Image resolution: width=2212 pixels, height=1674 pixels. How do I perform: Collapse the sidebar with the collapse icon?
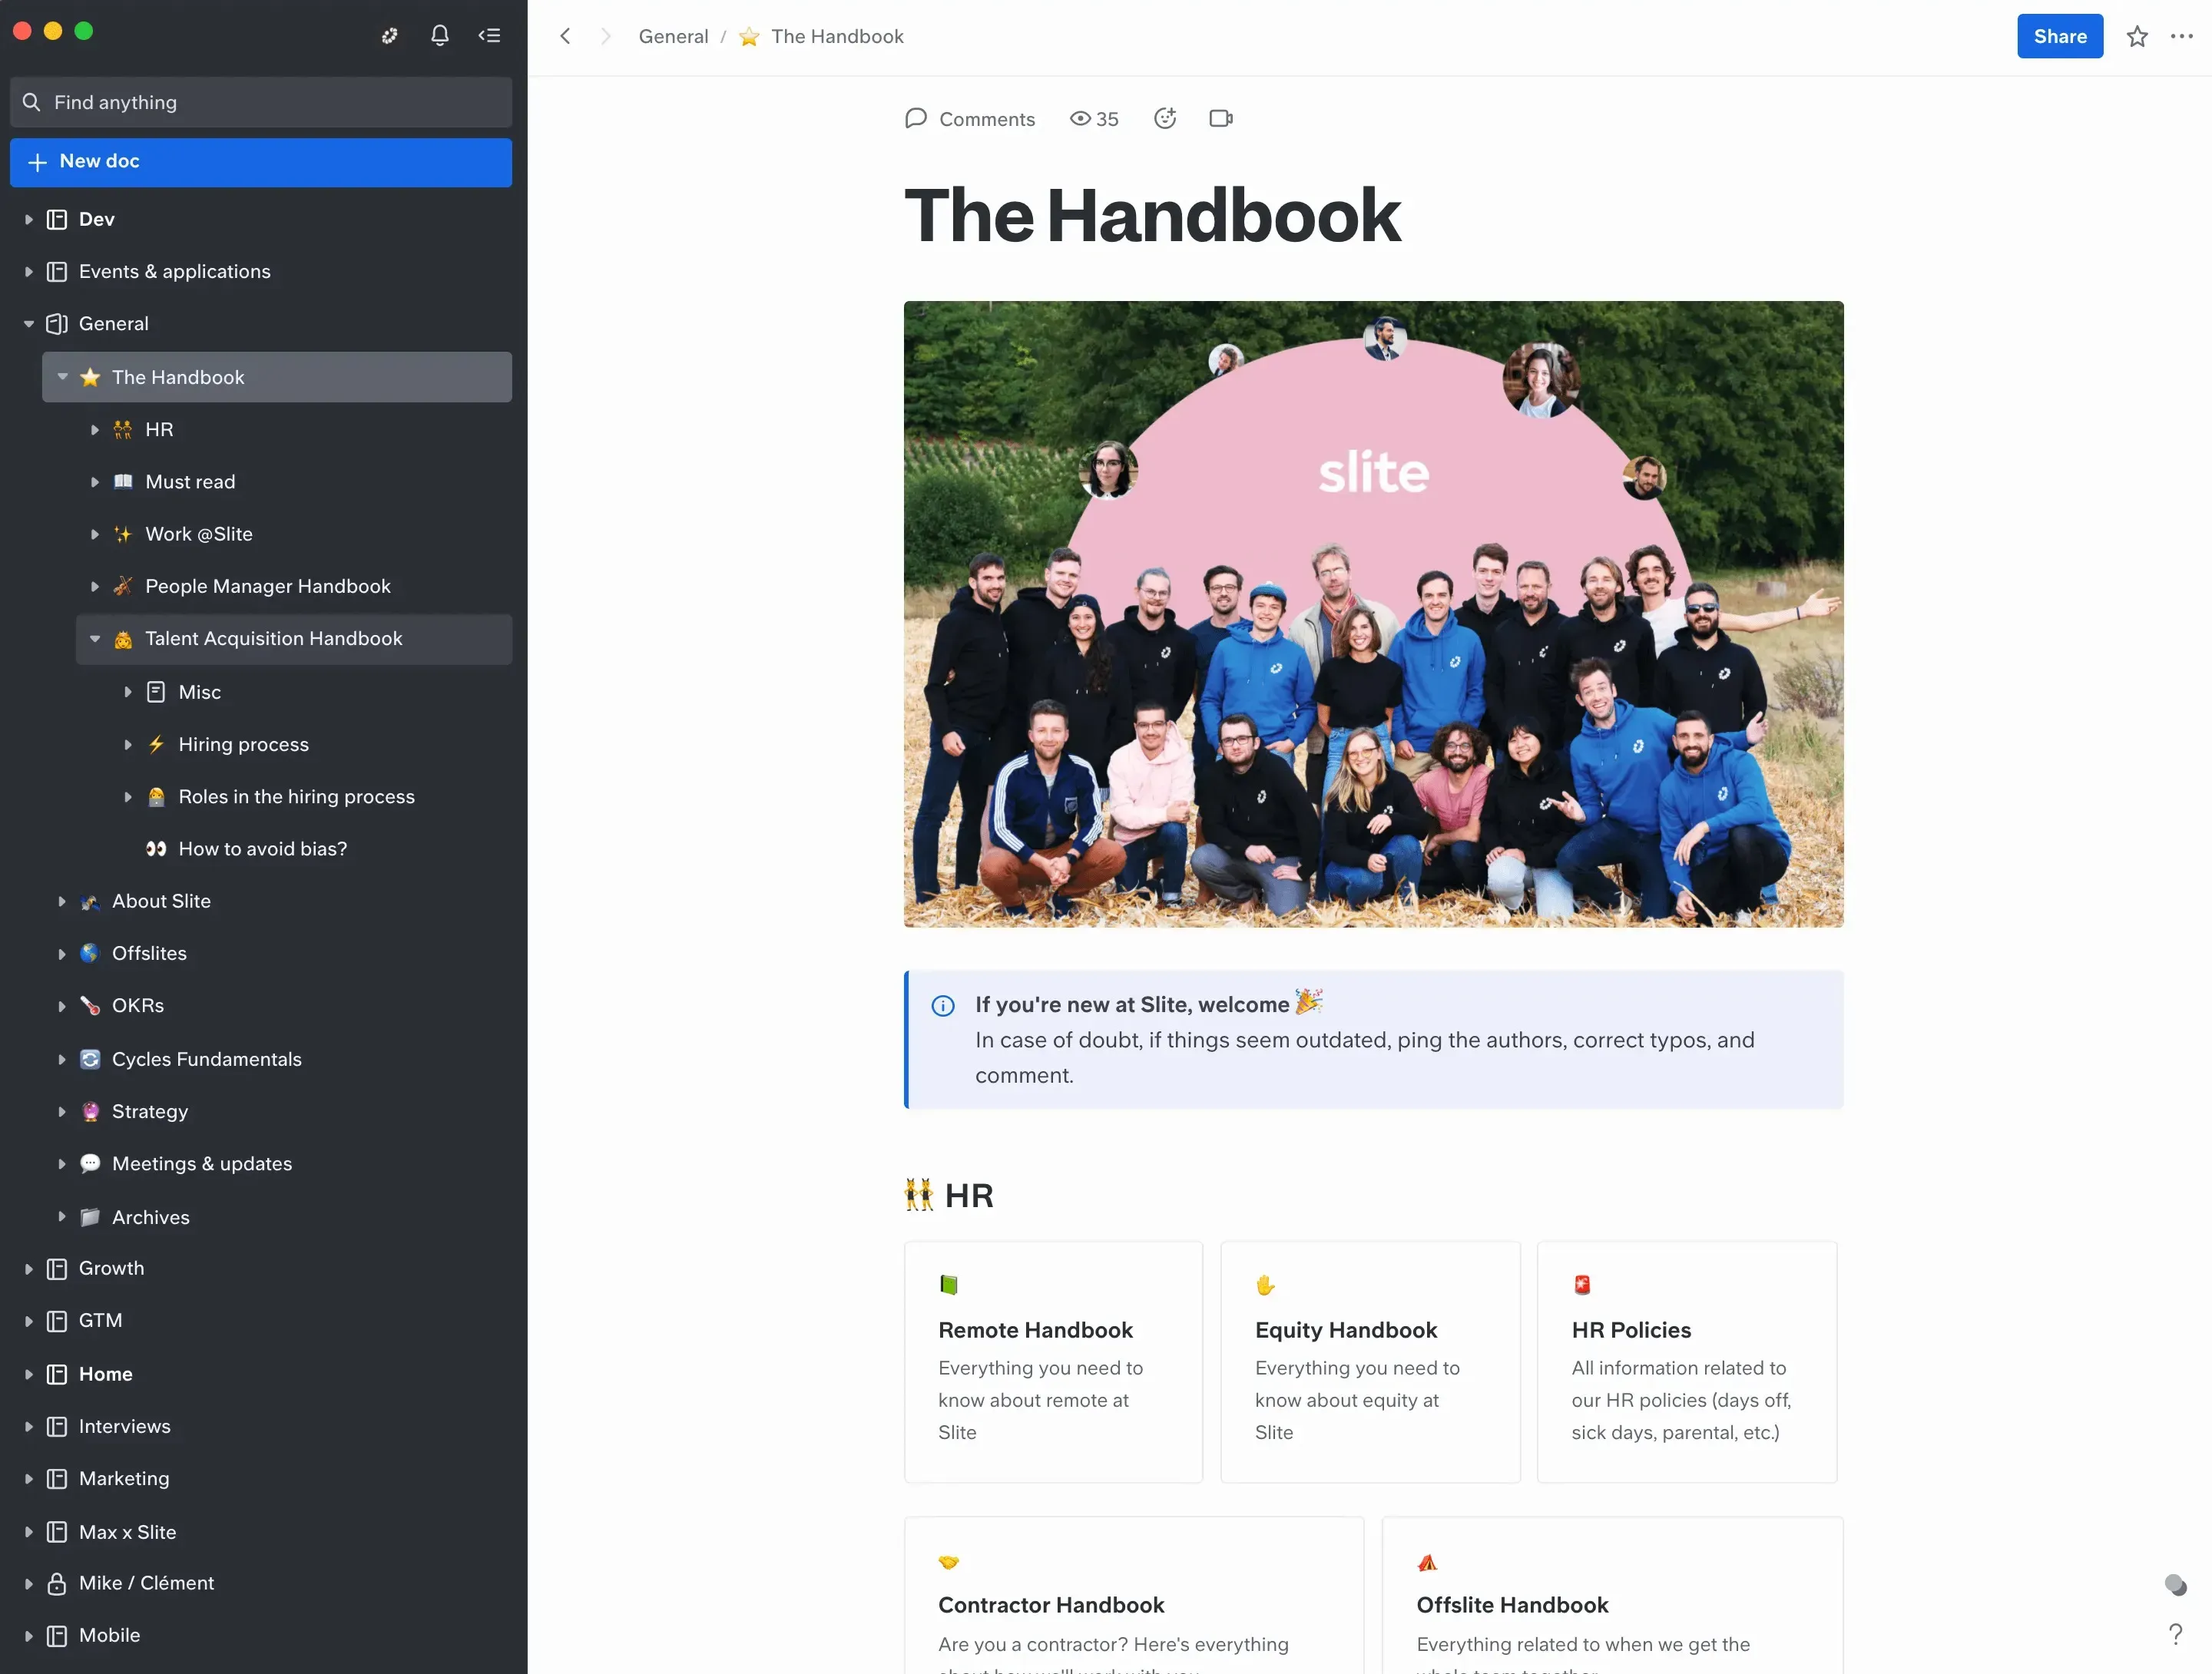pos(489,36)
